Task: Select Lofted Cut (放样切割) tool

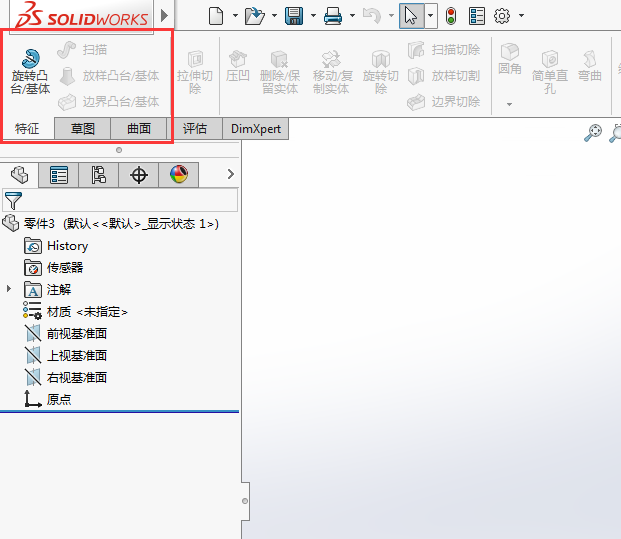Action: click(444, 76)
